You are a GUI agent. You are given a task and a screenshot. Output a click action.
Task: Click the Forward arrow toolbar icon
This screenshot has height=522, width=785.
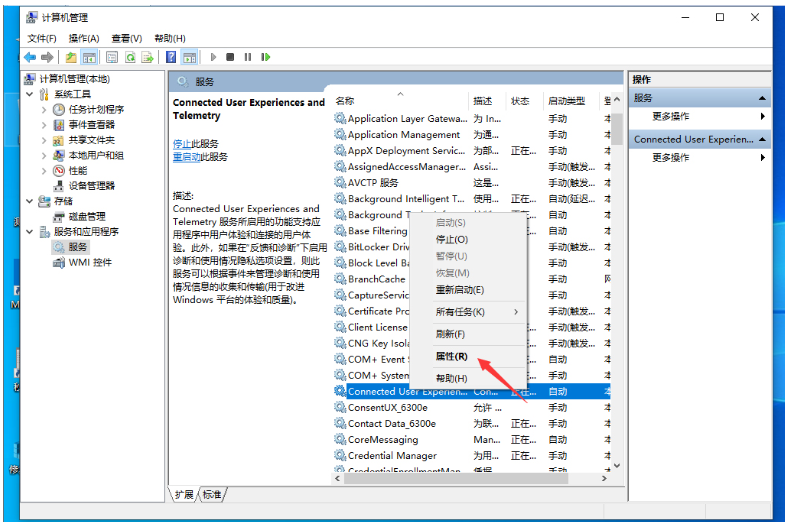47,57
